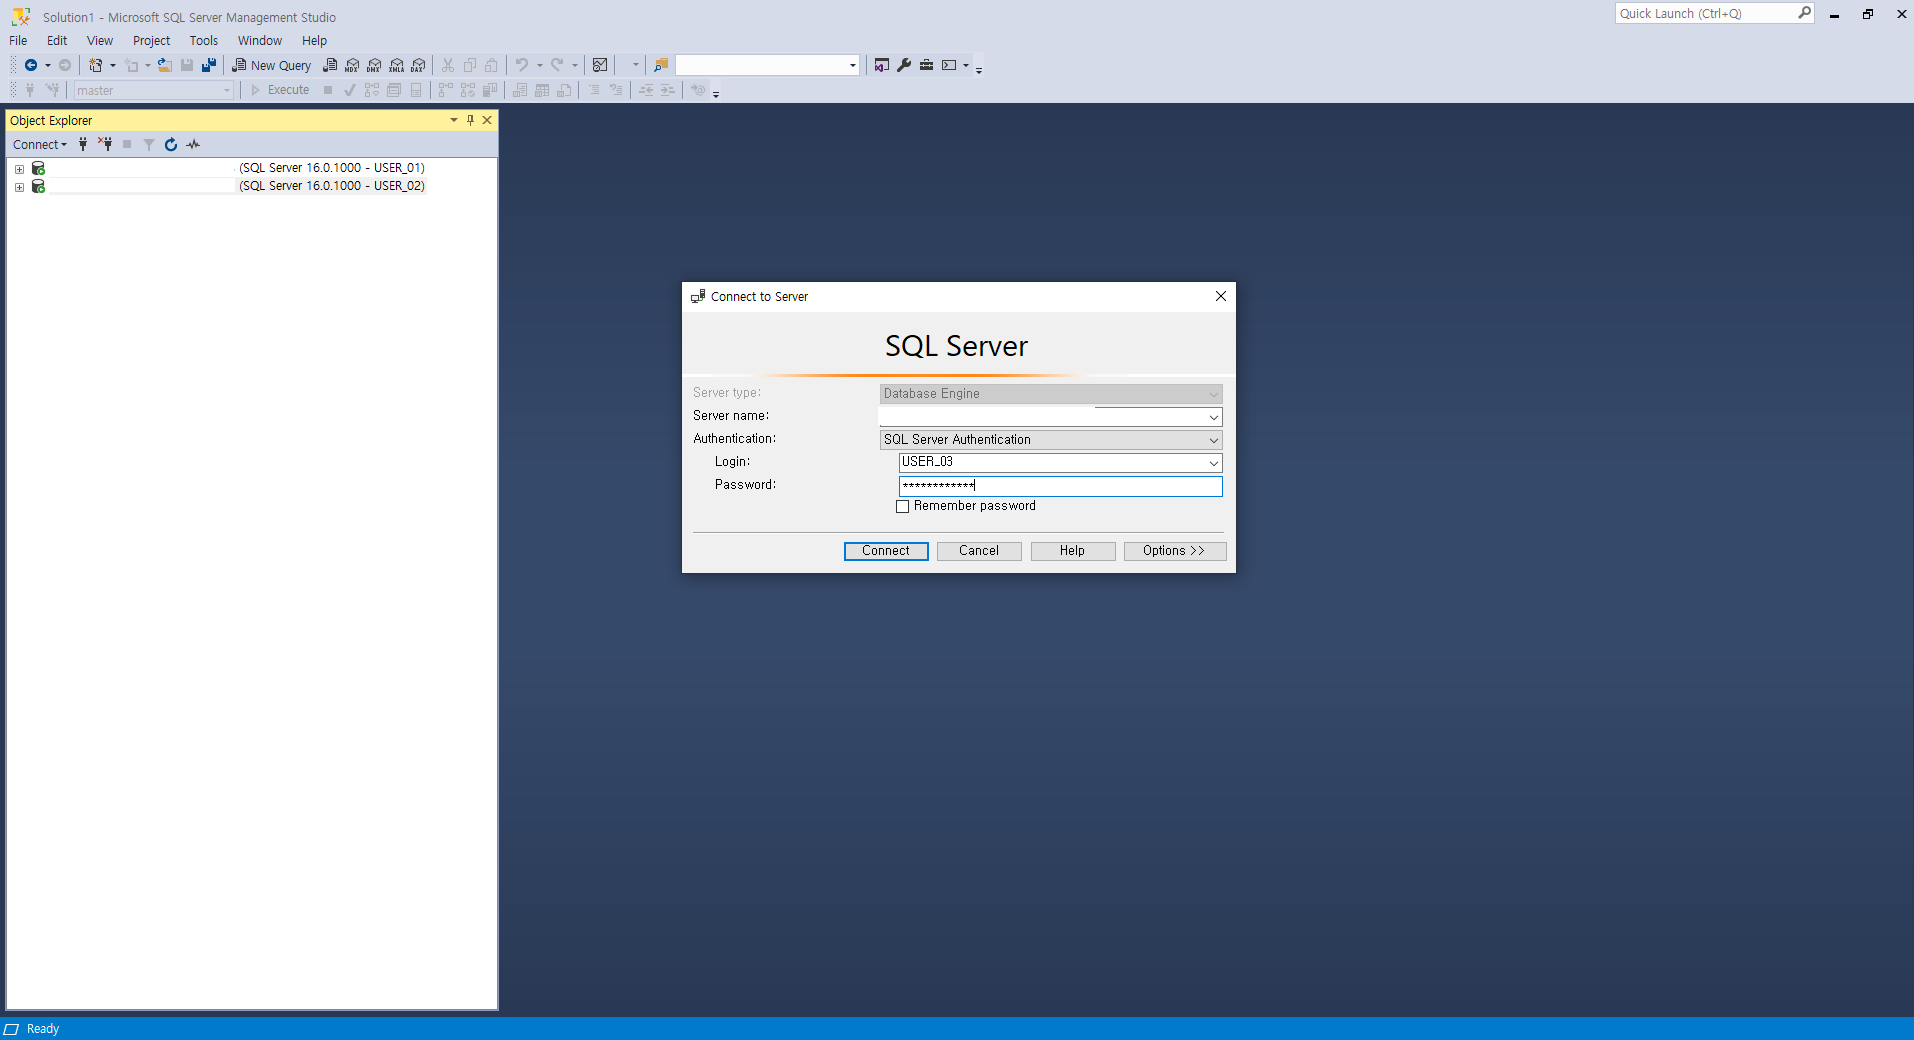Open Activity Monitor from Object Explorer toolbar
This screenshot has height=1040, width=1914.
click(x=193, y=144)
